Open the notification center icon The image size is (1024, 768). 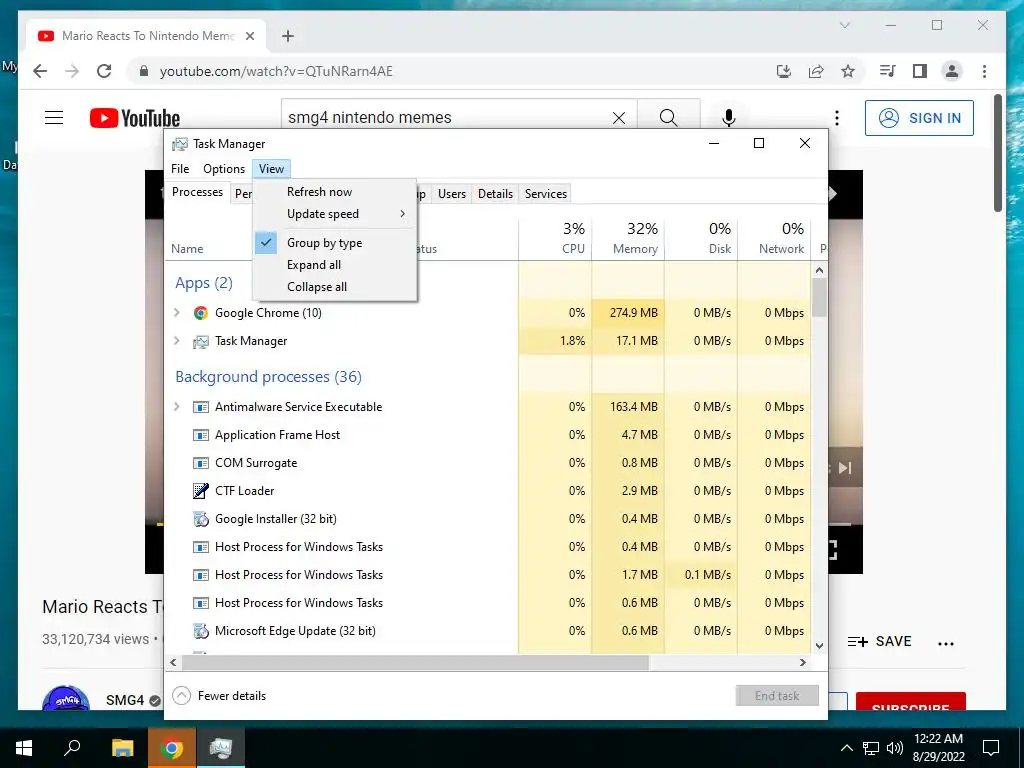pyautogui.click(x=991, y=748)
